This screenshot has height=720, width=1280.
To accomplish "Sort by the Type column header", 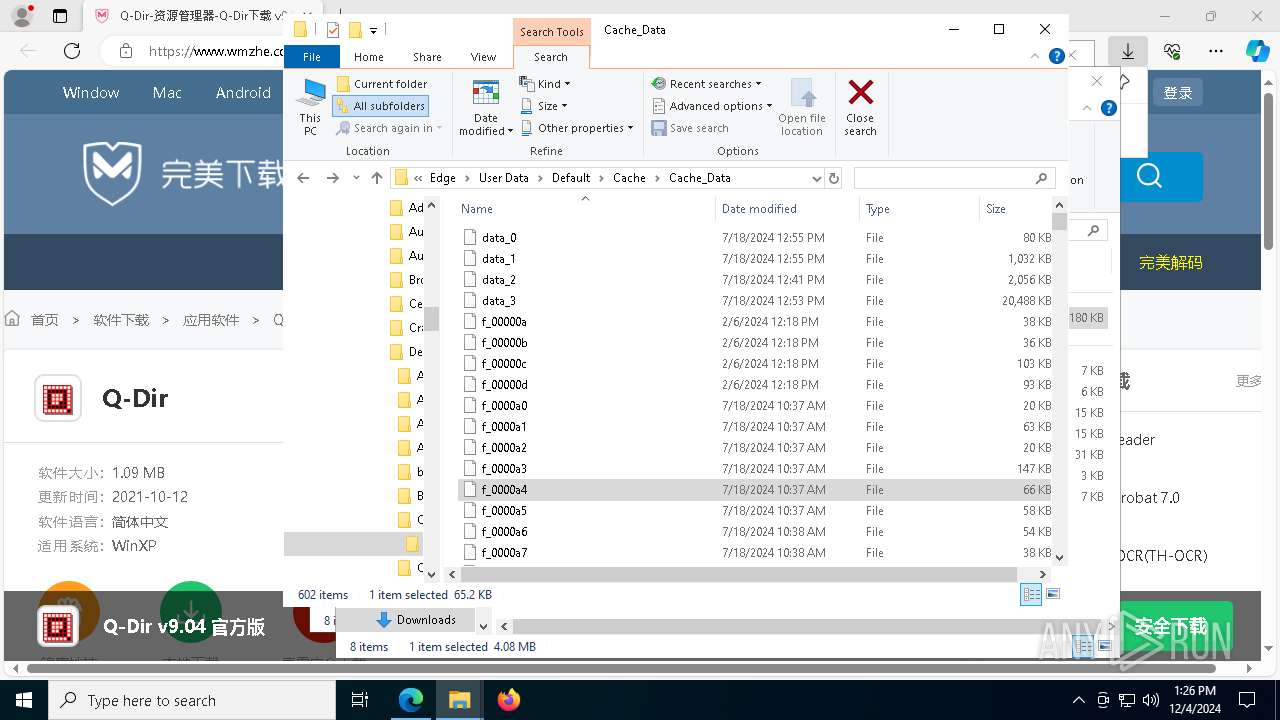I will pos(918,209).
